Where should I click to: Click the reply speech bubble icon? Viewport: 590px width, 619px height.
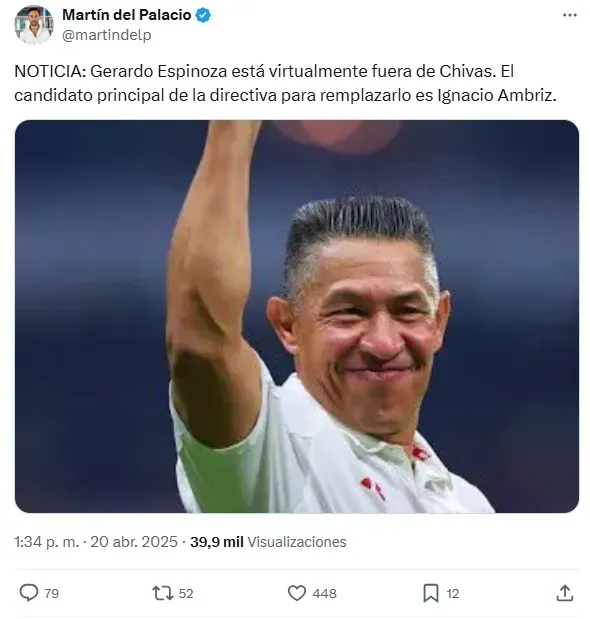click(29, 593)
